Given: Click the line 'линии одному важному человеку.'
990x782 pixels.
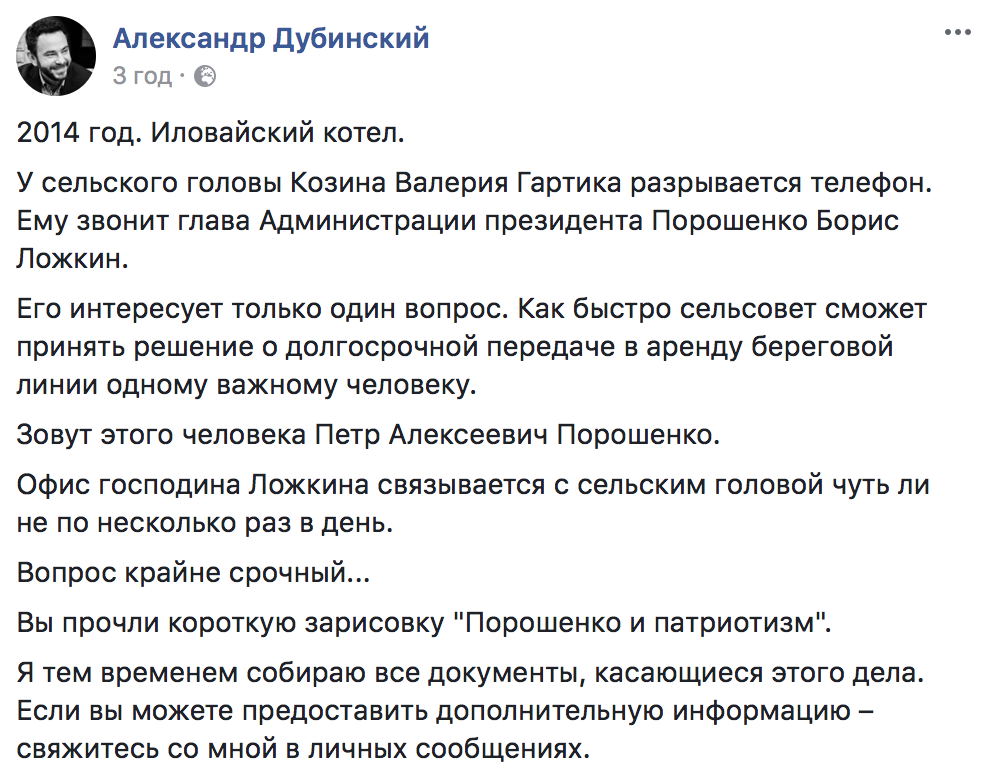Looking at the screenshot, I should pos(246,385).
